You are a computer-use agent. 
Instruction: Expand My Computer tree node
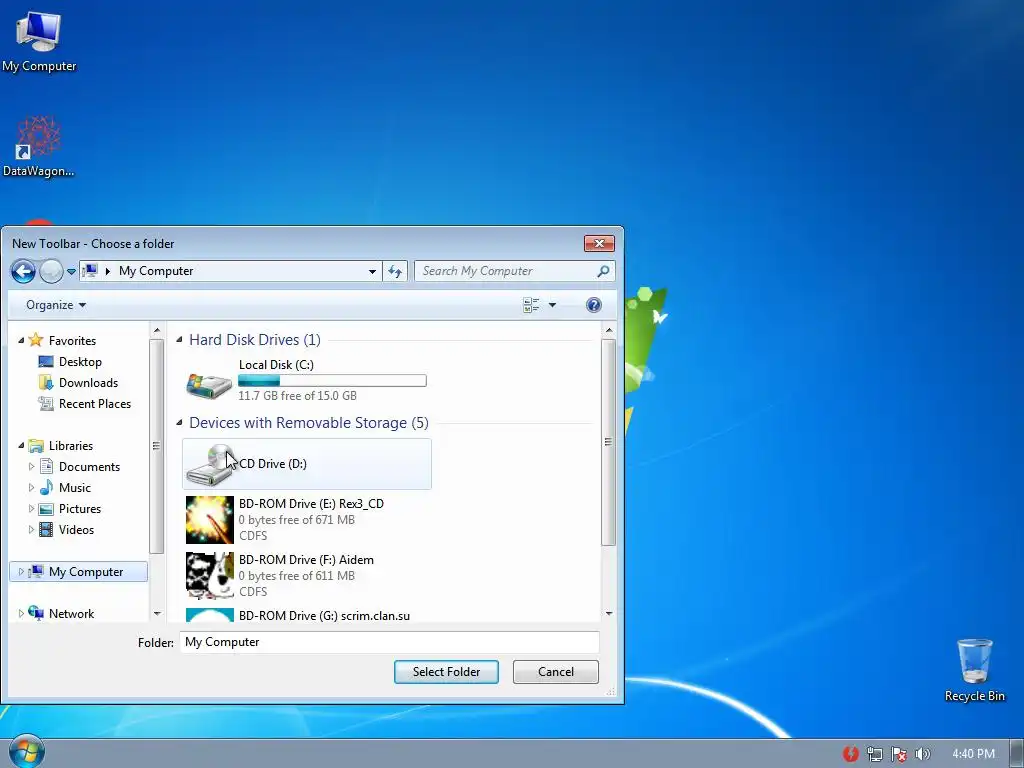21,571
